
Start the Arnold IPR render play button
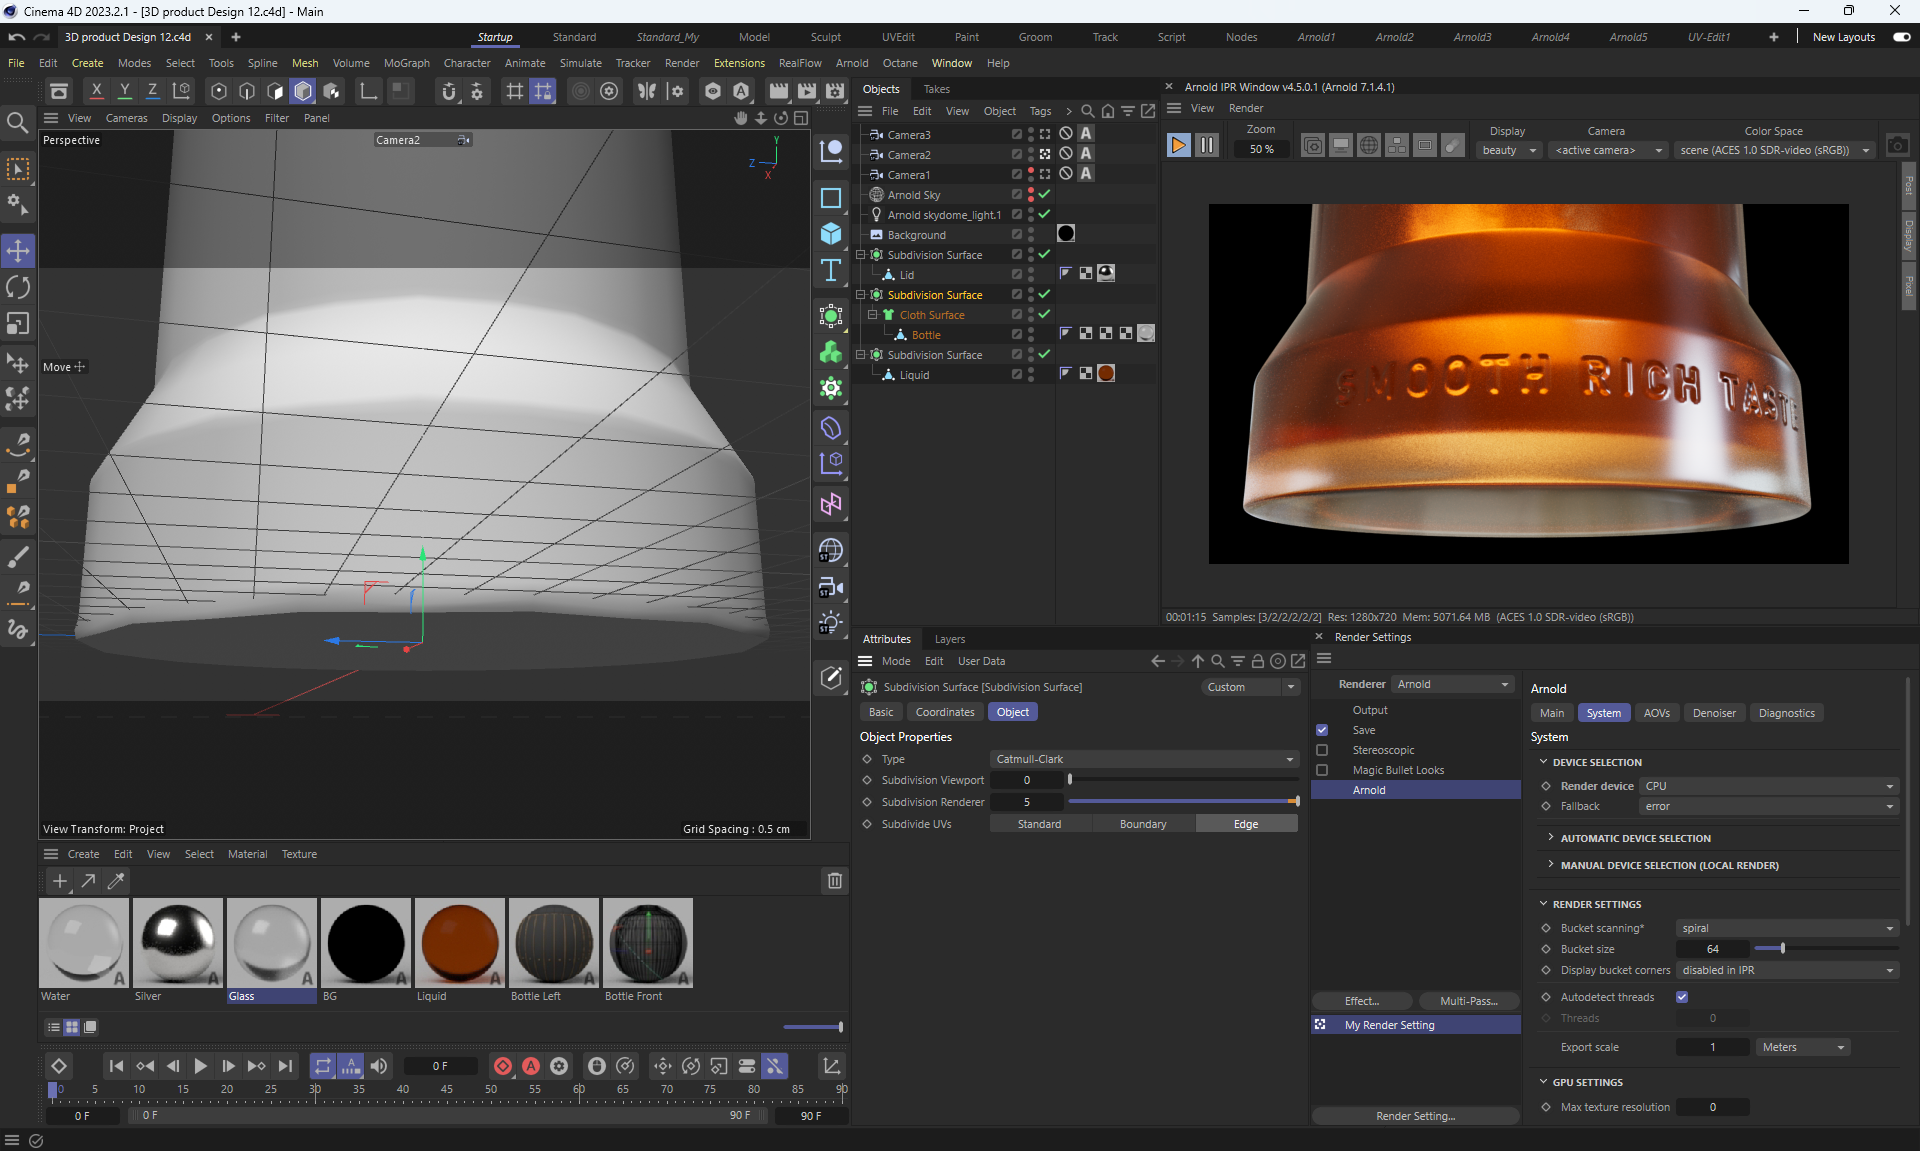[x=1178, y=145]
